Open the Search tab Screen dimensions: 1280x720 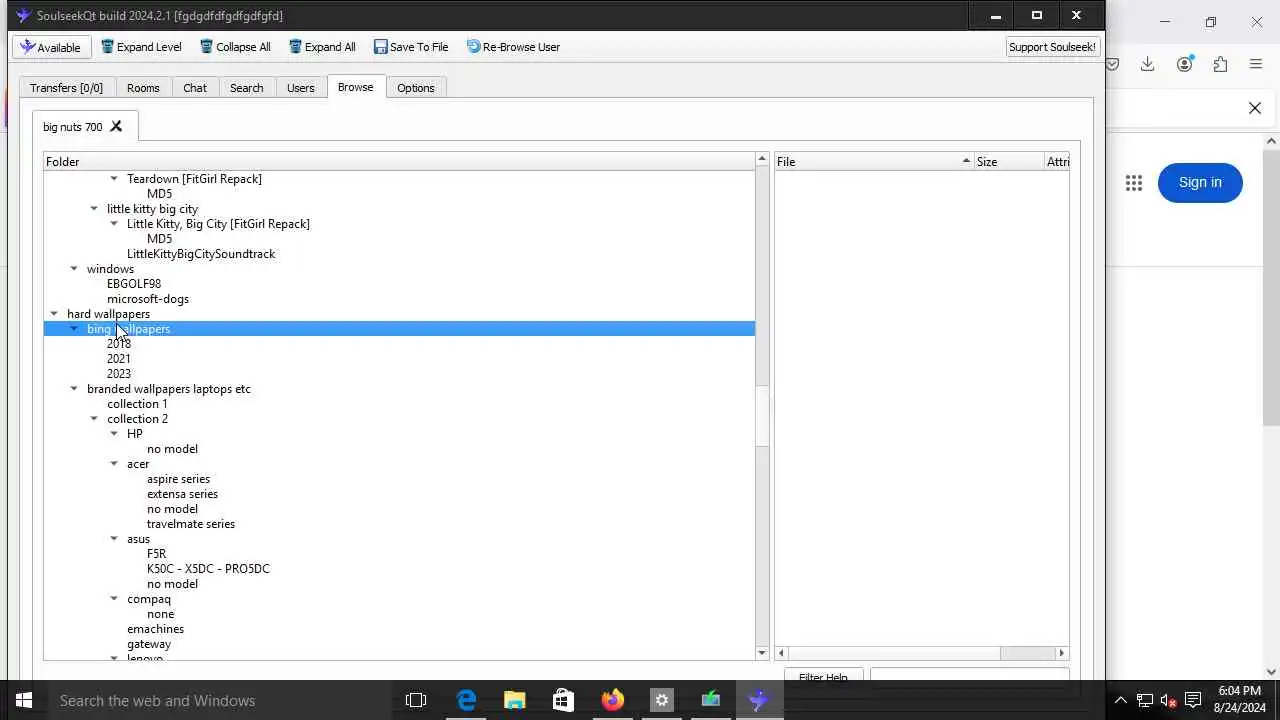pyautogui.click(x=247, y=88)
